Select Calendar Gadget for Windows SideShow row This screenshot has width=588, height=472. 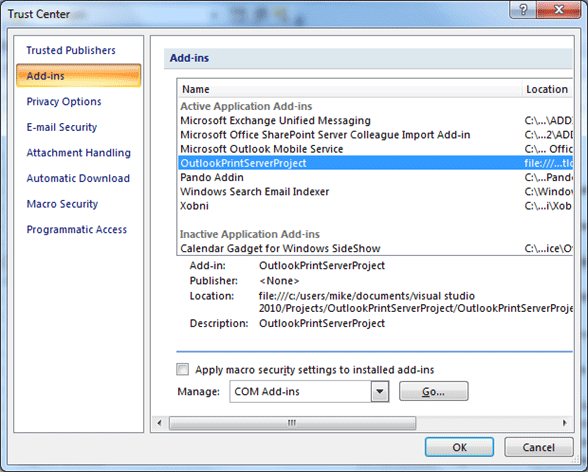pos(375,248)
